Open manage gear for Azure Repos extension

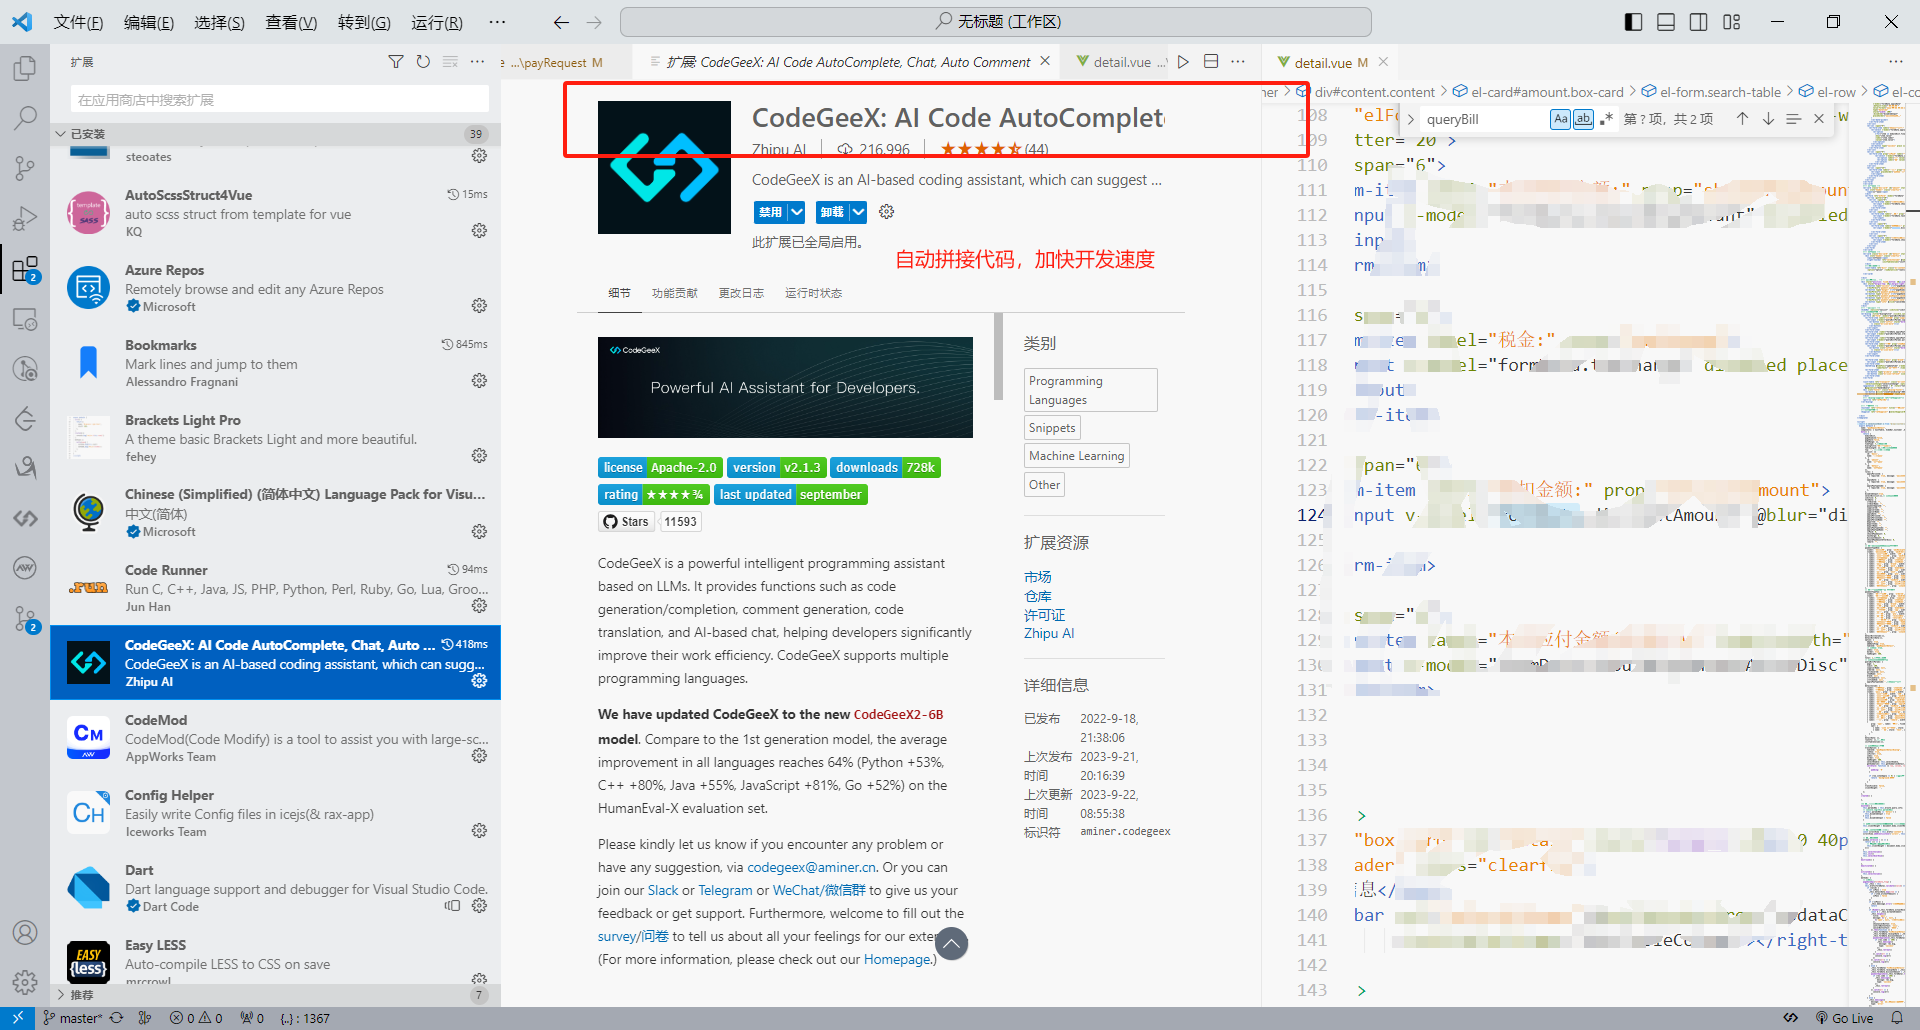coord(479,306)
